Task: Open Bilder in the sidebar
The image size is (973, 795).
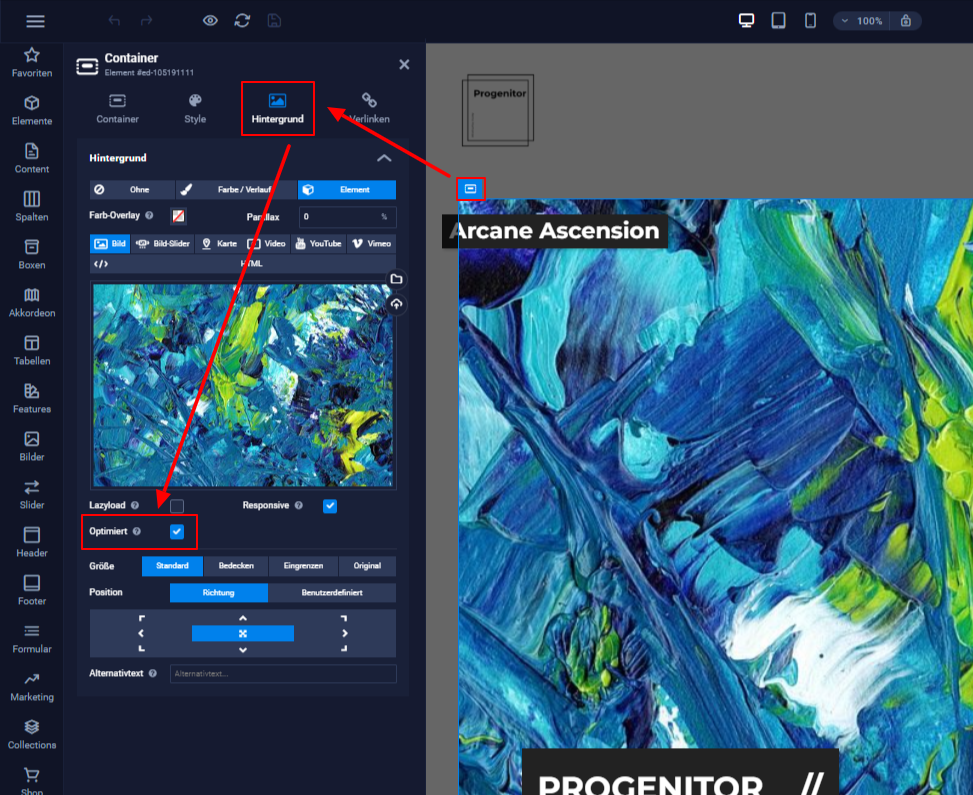Action: pos(32,447)
